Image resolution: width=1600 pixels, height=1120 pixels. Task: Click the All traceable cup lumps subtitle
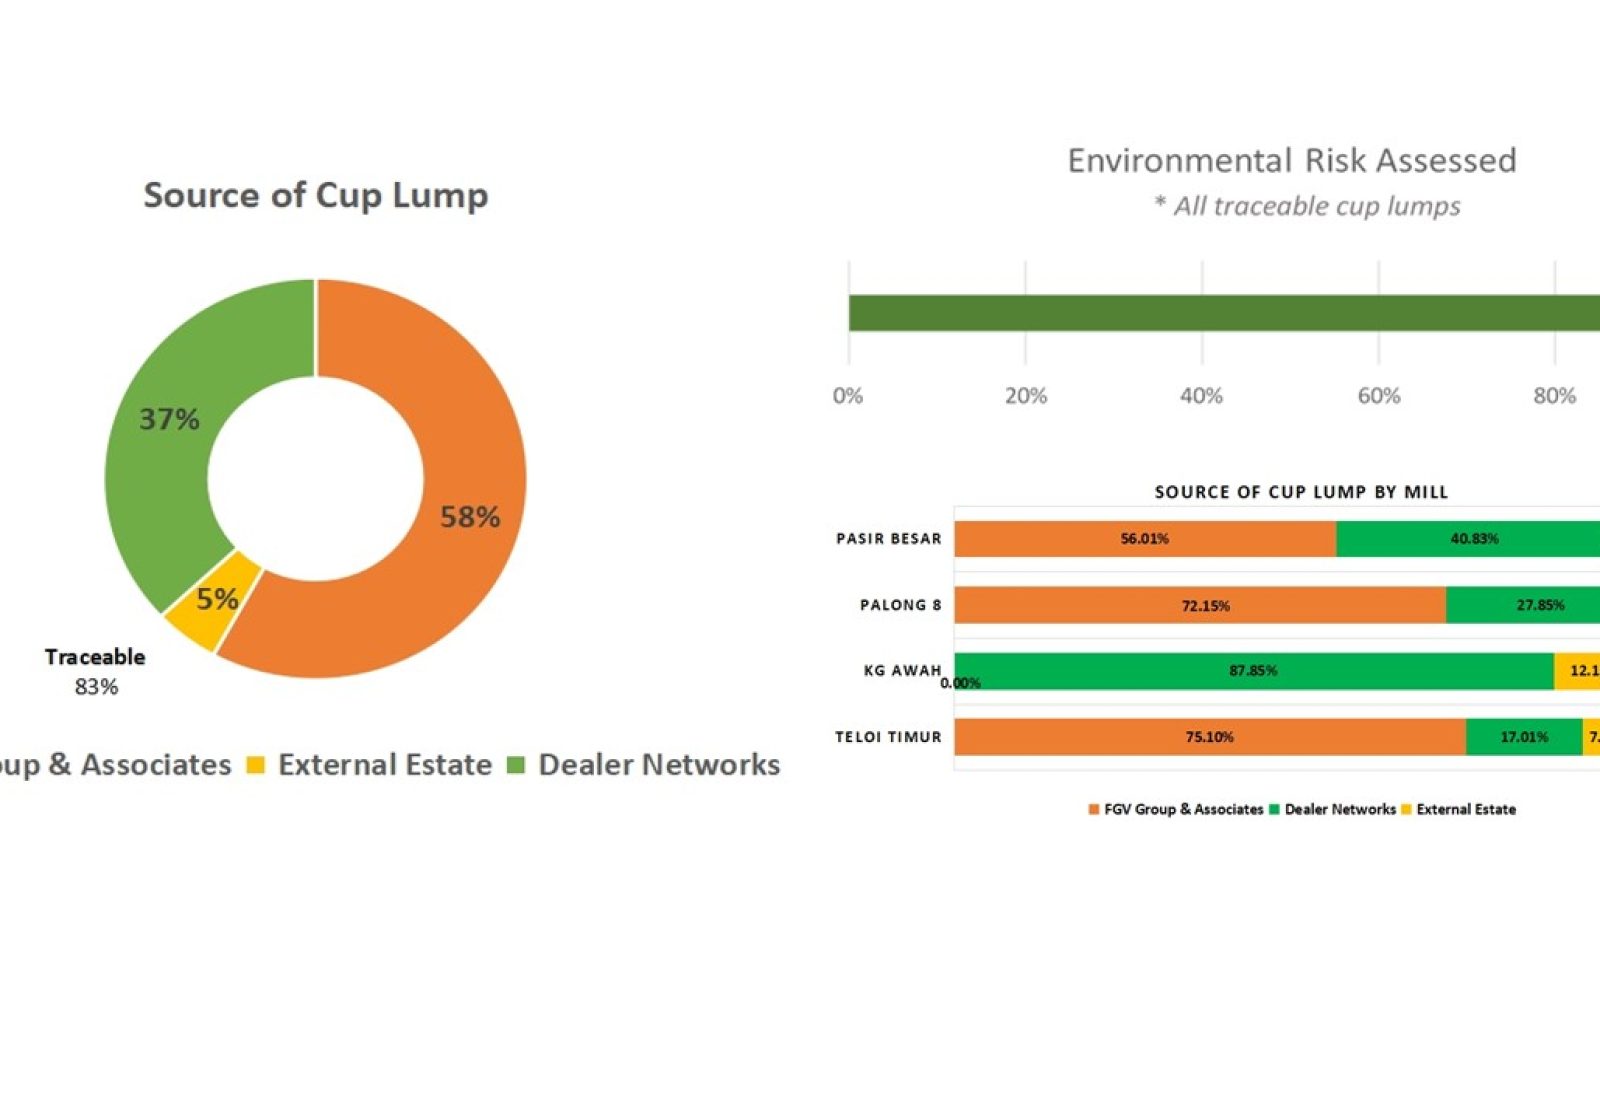coord(1308,206)
